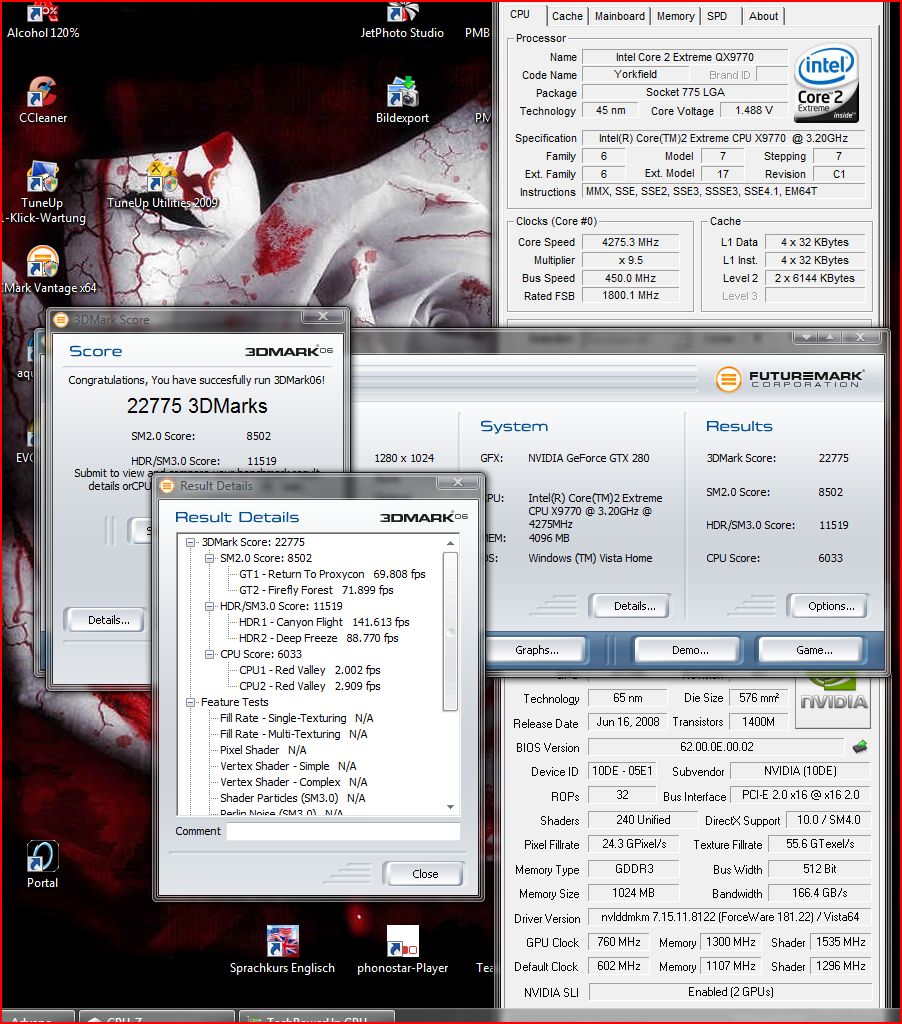Open the phonostar-Player desktop icon
The image size is (902, 1024).
click(x=402, y=950)
